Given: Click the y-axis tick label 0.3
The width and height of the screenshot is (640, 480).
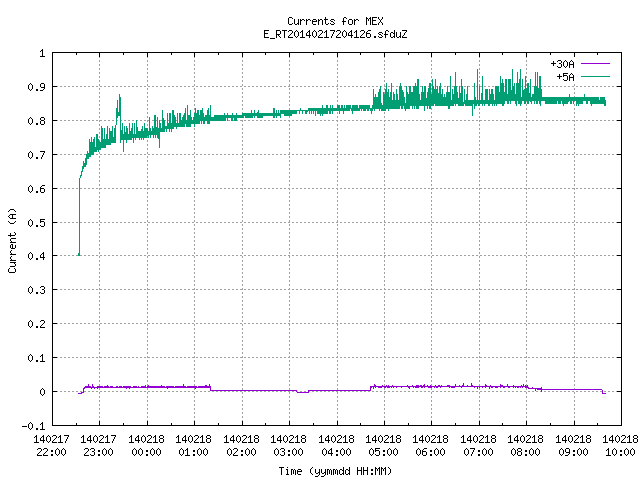Looking at the screenshot, I should click(x=36, y=290).
